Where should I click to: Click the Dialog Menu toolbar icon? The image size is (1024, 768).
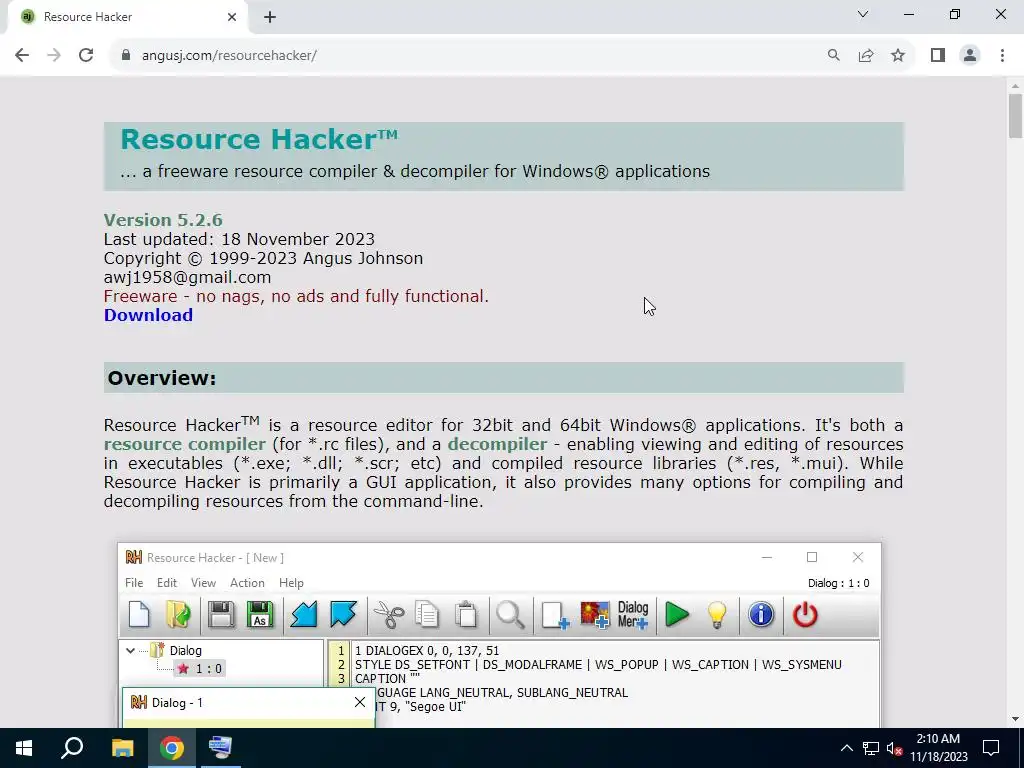(x=633, y=615)
